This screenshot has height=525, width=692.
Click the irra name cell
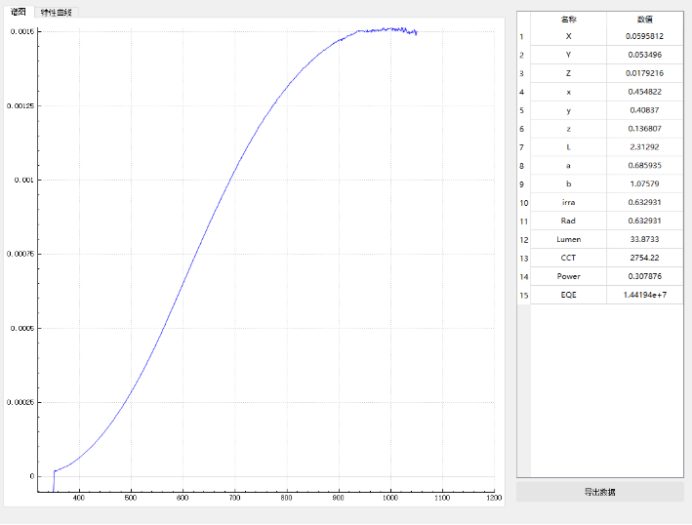(x=568, y=202)
